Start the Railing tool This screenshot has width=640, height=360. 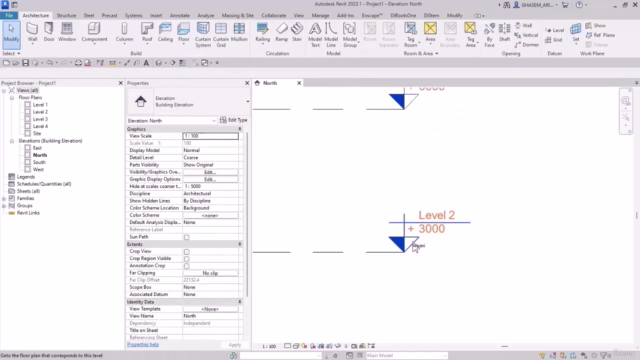262,32
